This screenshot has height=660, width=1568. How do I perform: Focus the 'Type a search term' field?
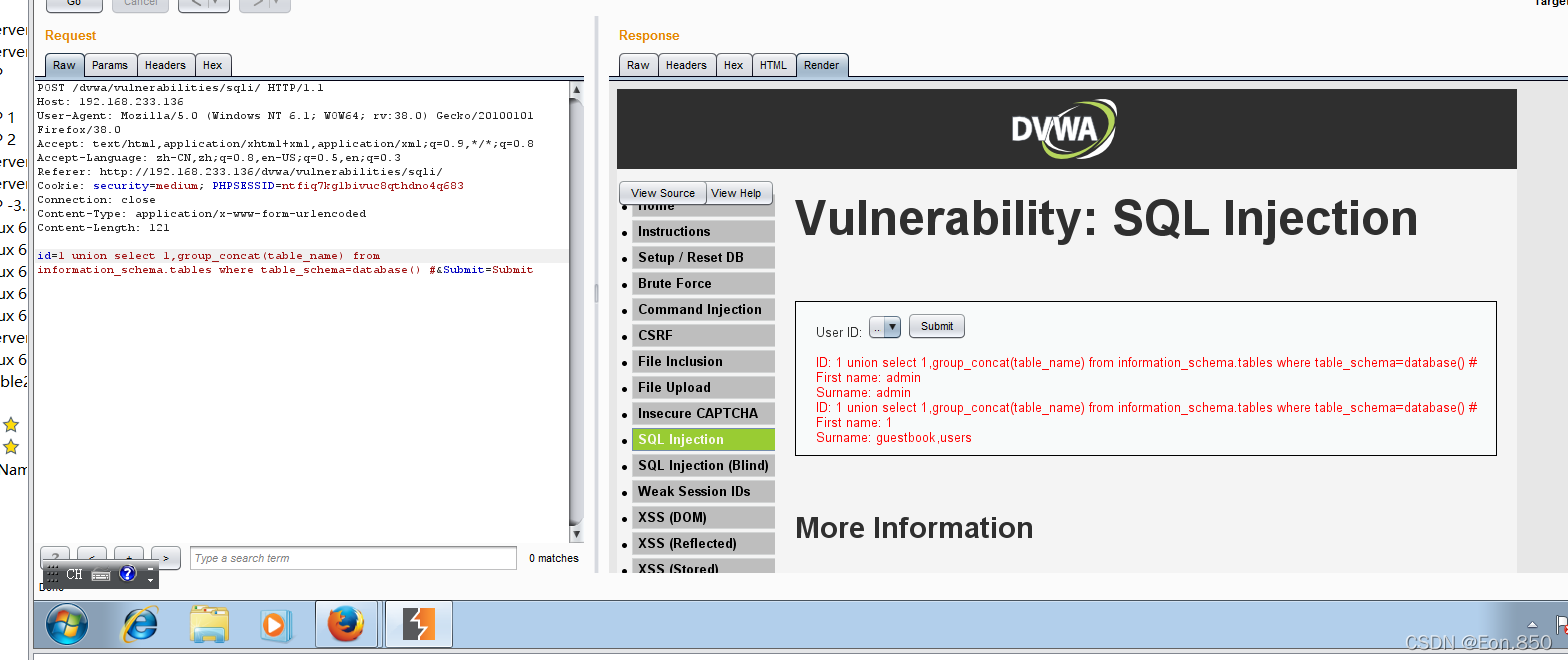pos(353,558)
